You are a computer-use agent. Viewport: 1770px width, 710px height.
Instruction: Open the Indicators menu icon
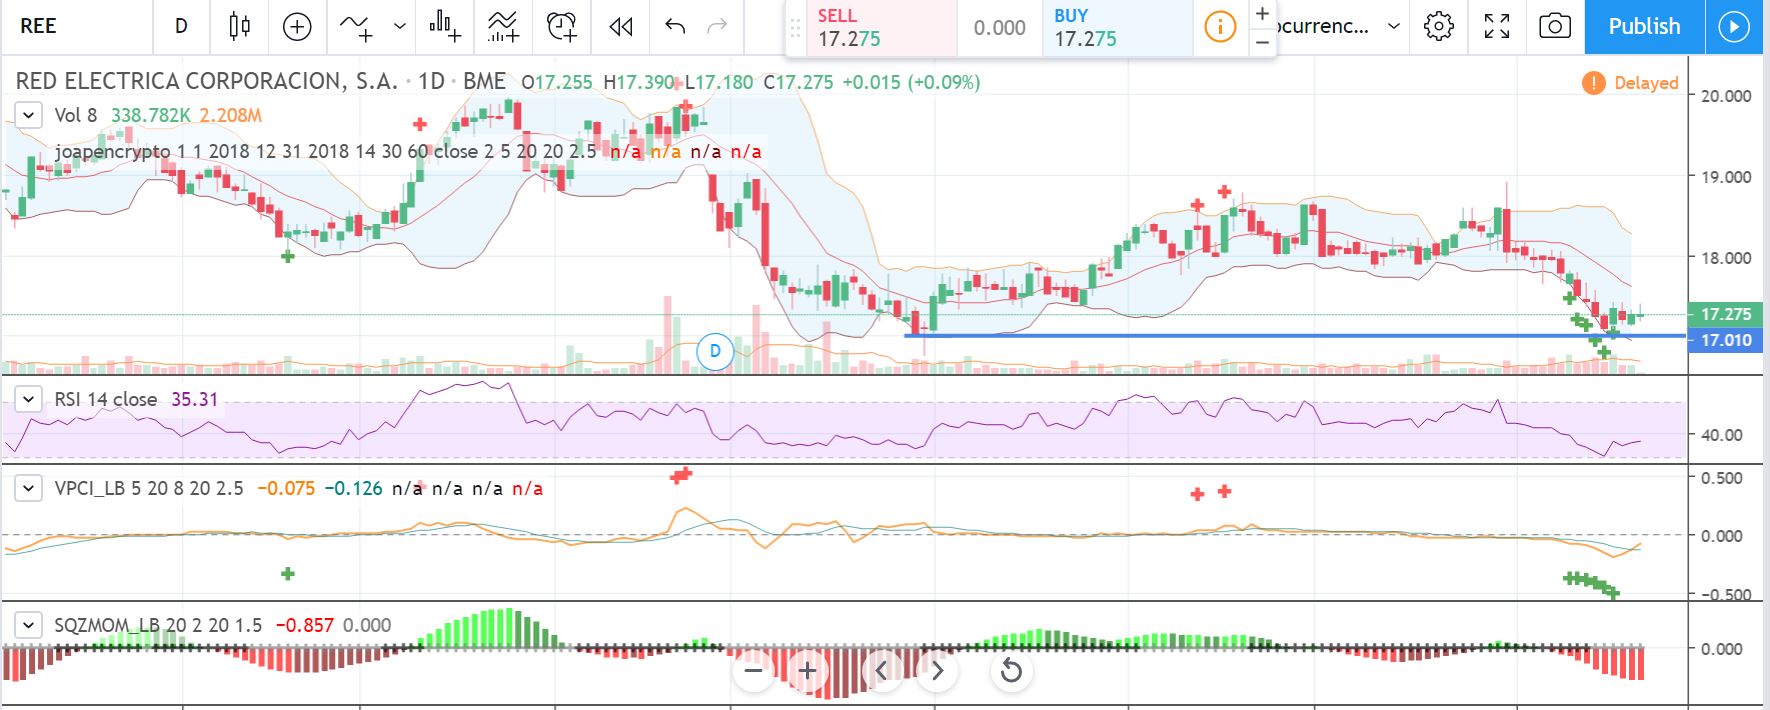pyautogui.click(x=356, y=27)
